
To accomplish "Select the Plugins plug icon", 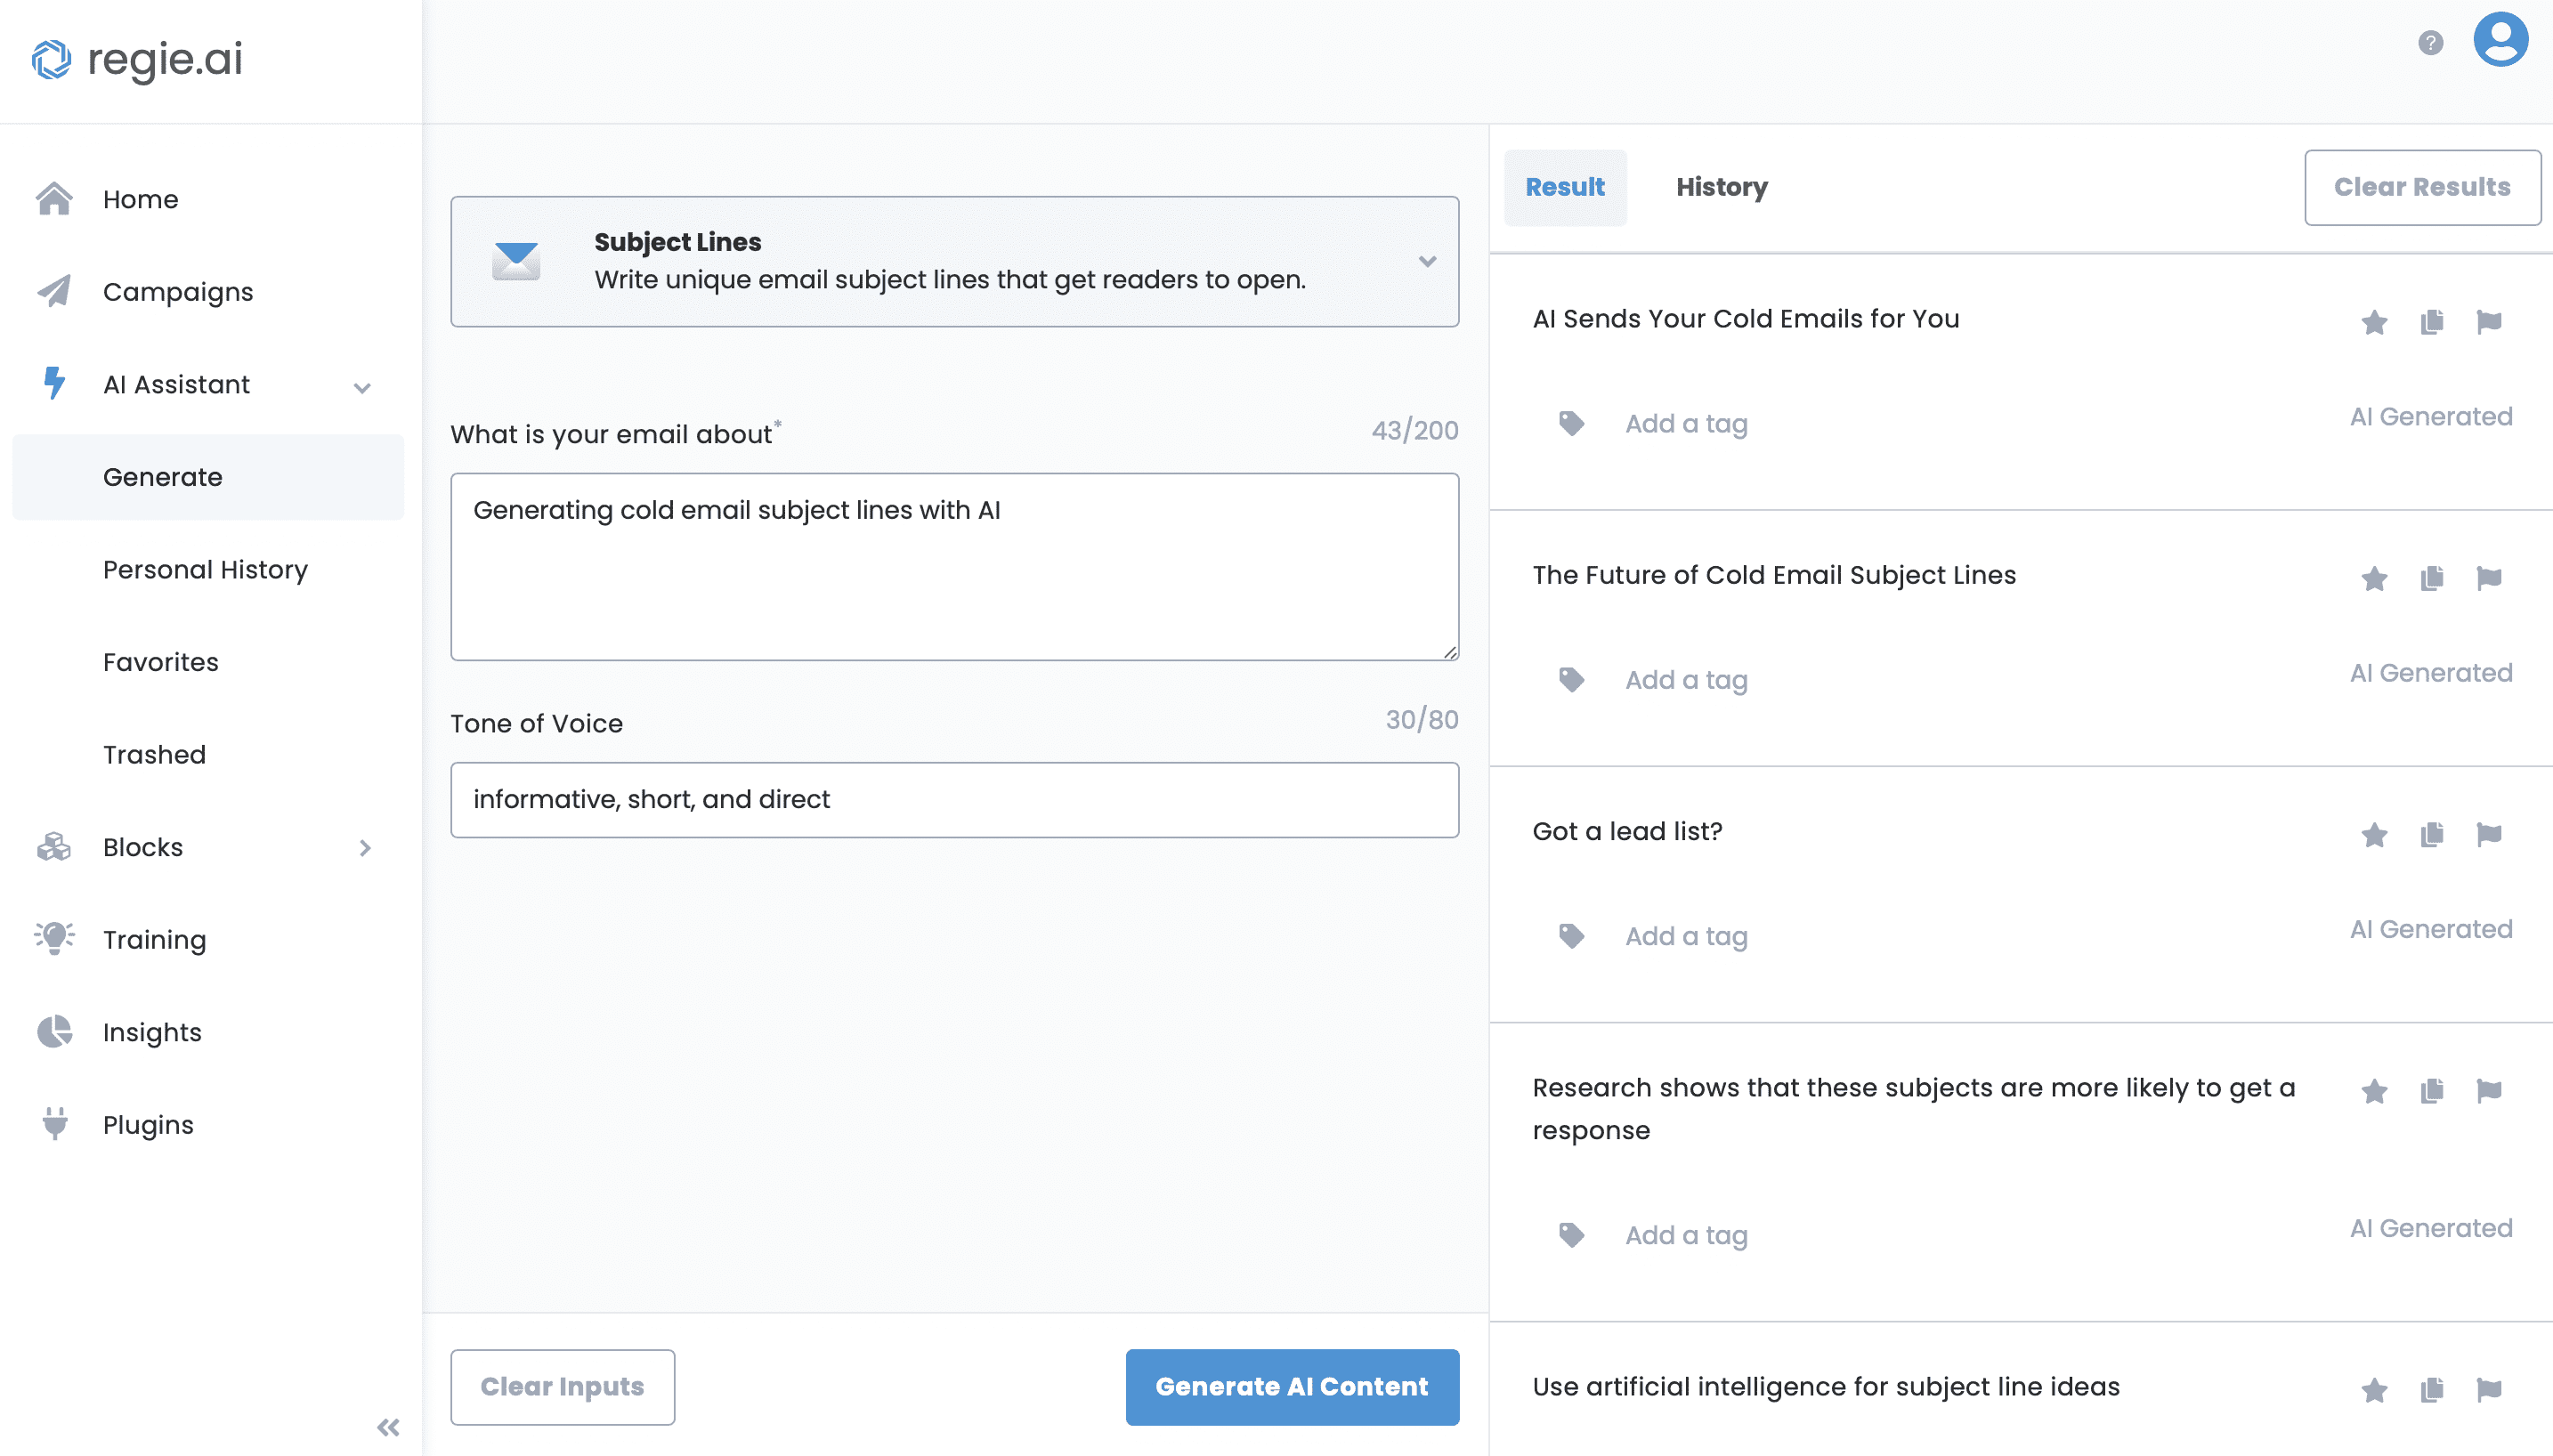I will (x=54, y=1124).
